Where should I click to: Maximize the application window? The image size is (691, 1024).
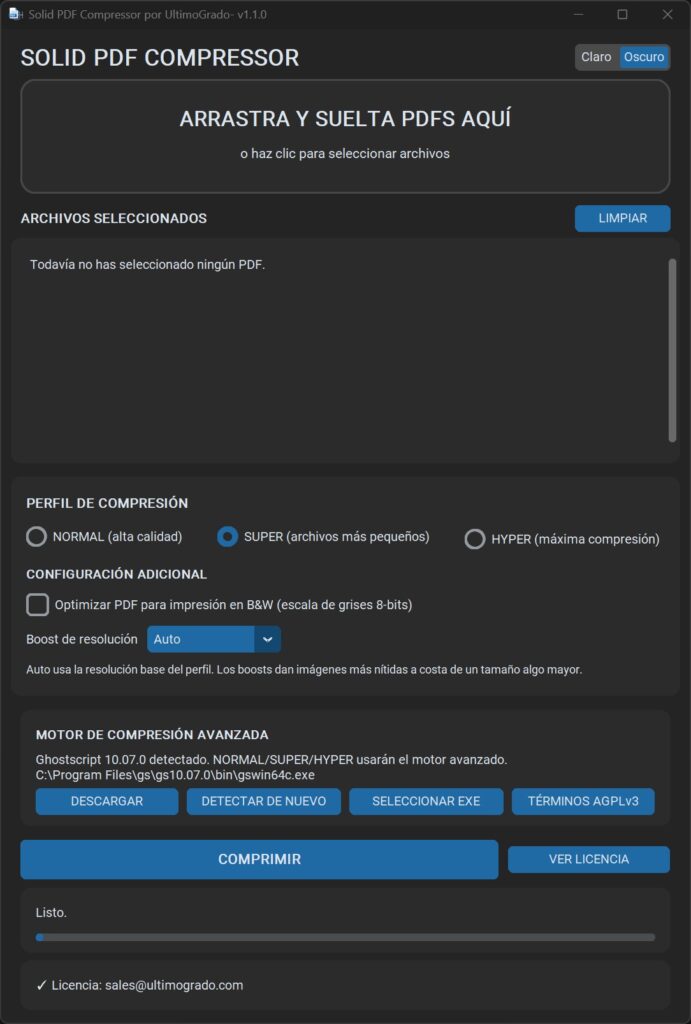(622, 14)
